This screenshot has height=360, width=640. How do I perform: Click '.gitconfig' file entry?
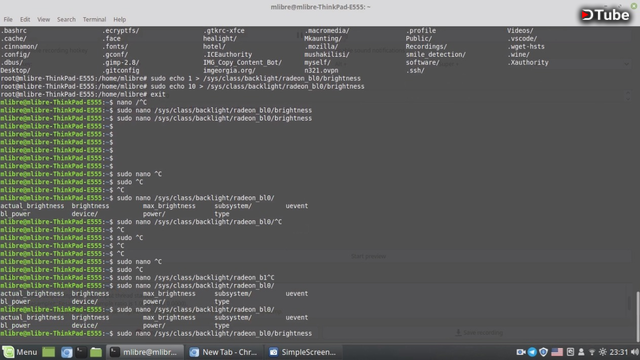[x=120, y=70]
